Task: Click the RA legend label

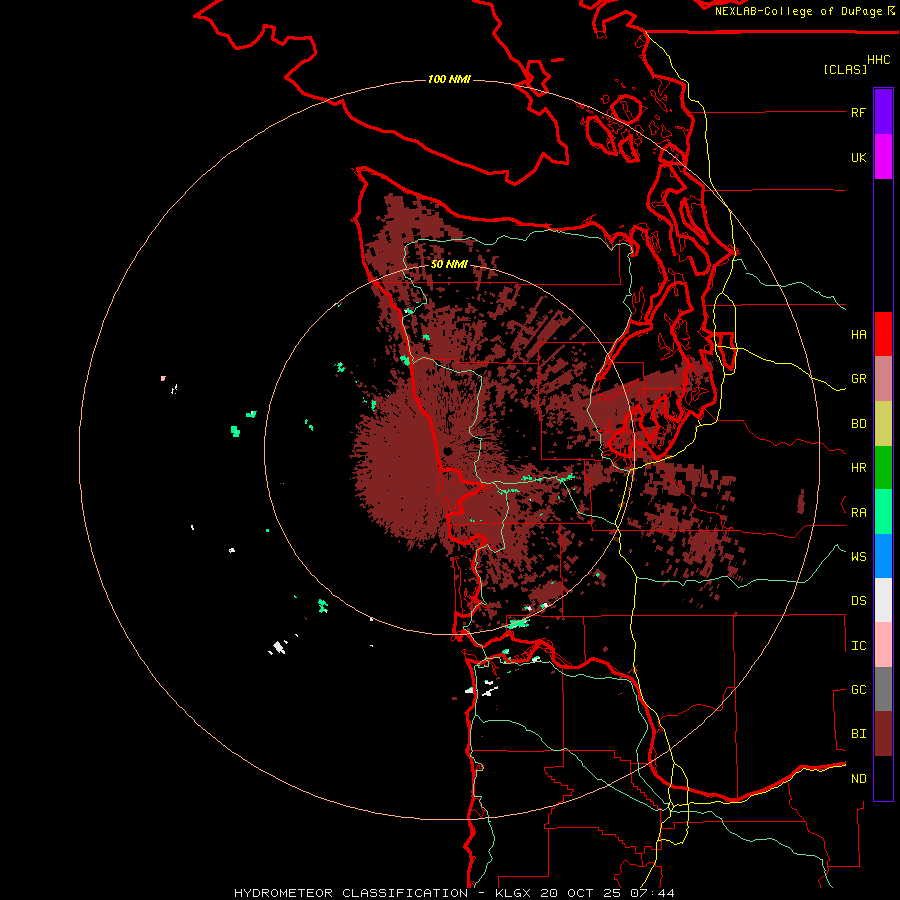Action: click(858, 512)
